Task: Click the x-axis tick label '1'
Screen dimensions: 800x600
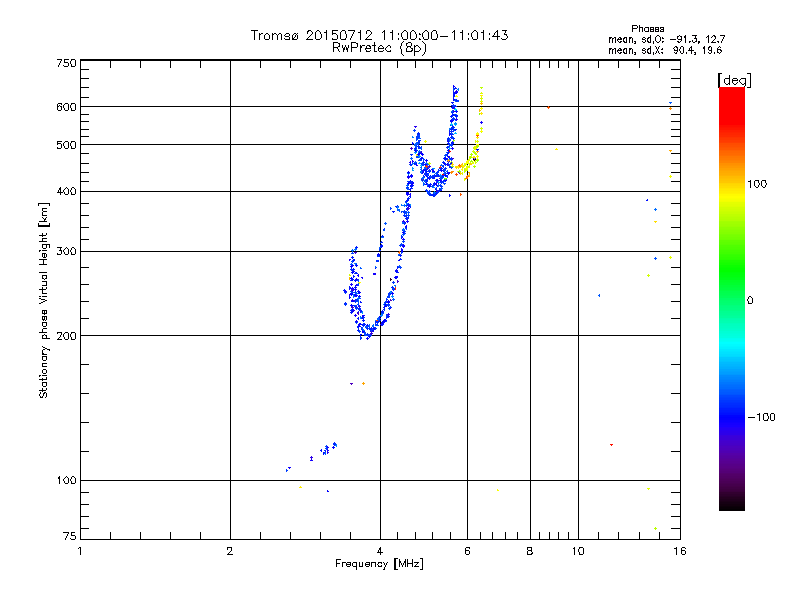Action: click(x=80, y=551)
